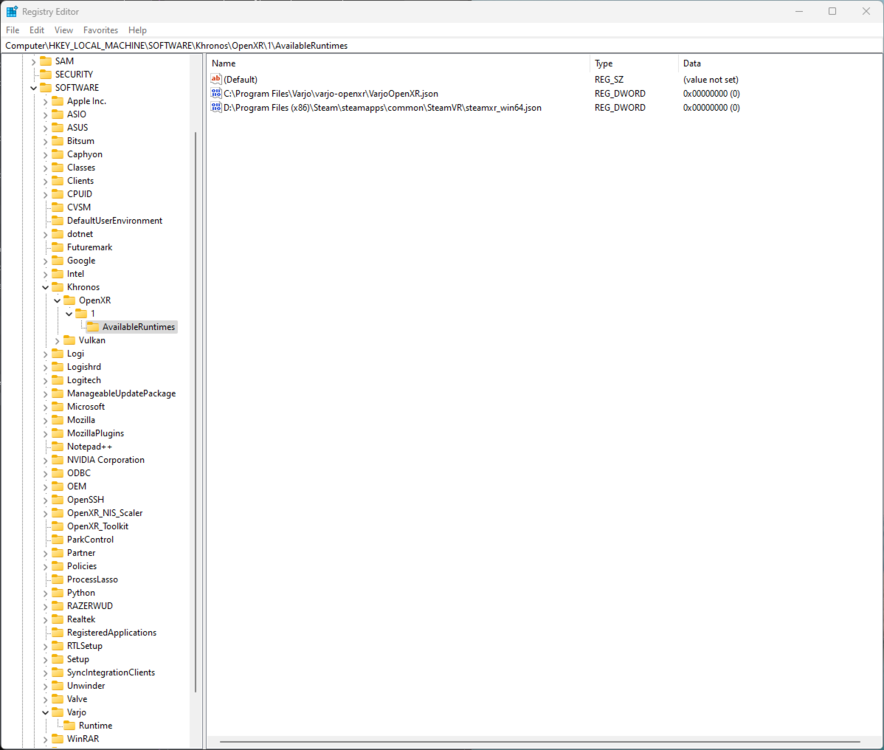The width and height of the screenshot is (884, 750).
Task: Click the NVIDIA Corporation folder icon
Action: 58,460
